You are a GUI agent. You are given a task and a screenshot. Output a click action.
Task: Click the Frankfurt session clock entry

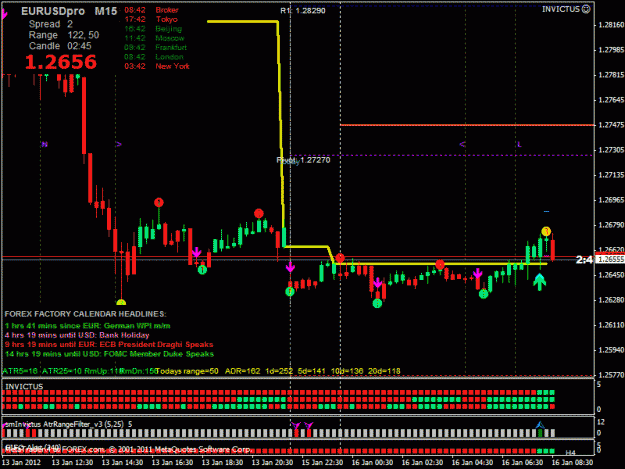pyautogui.click(x=155, y=47)
